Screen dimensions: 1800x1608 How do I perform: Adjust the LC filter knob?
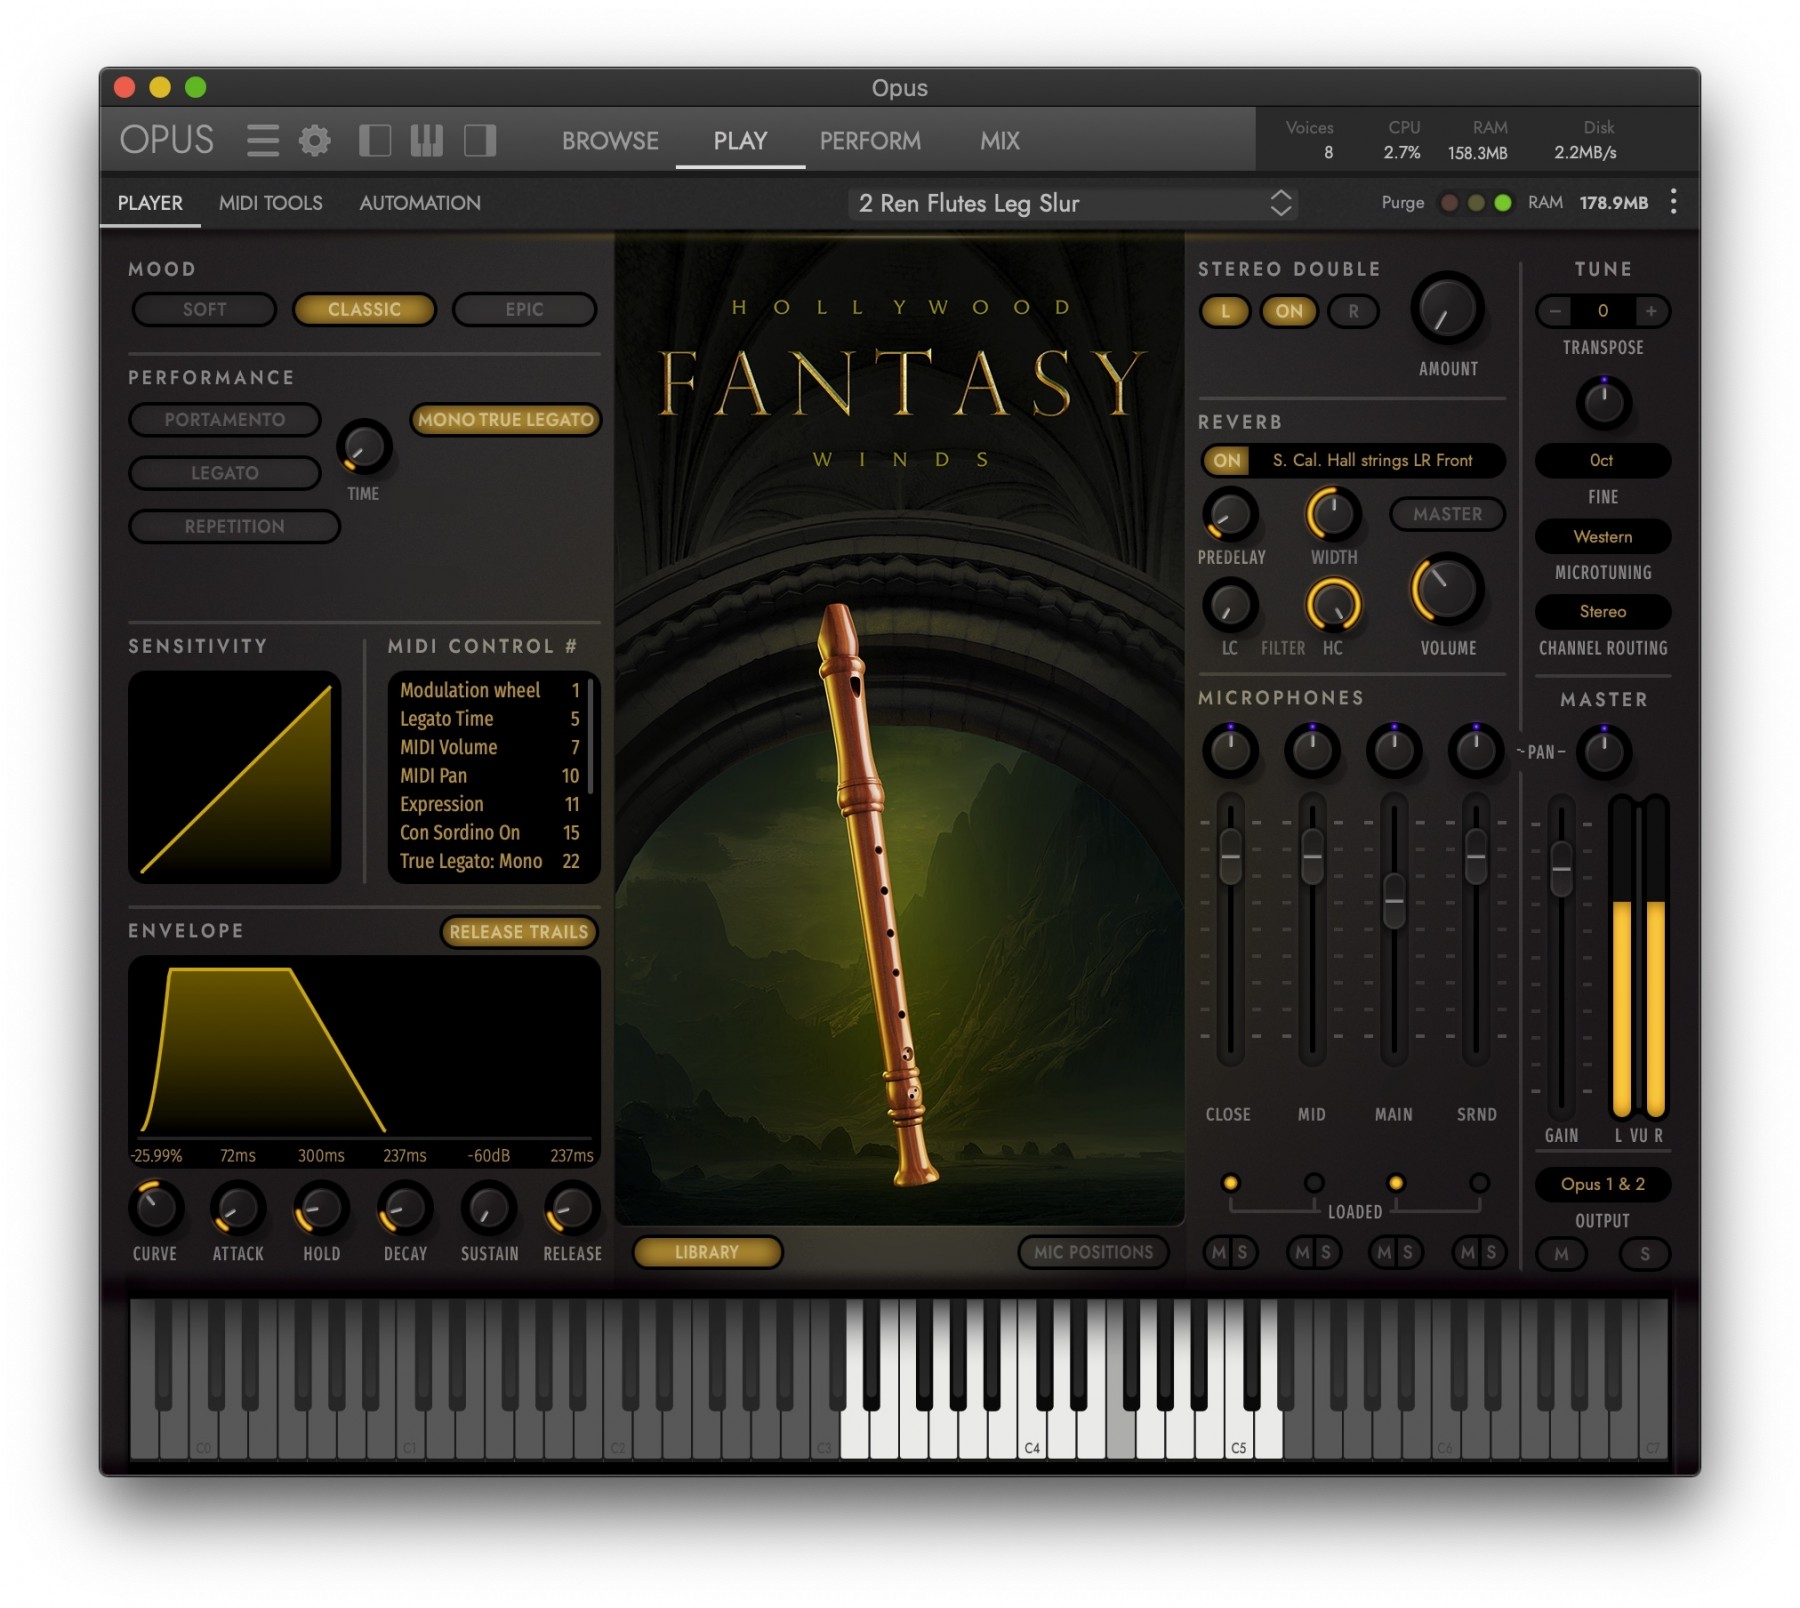pos(1230,605)
